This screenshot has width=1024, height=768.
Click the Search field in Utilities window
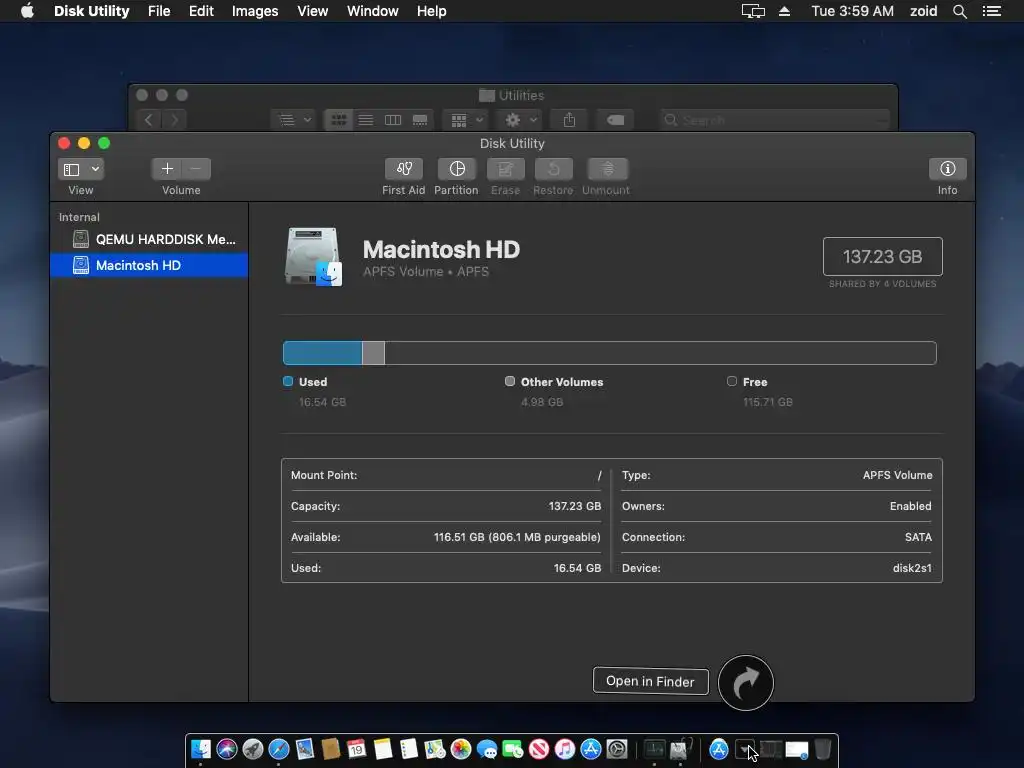(775, 120)
